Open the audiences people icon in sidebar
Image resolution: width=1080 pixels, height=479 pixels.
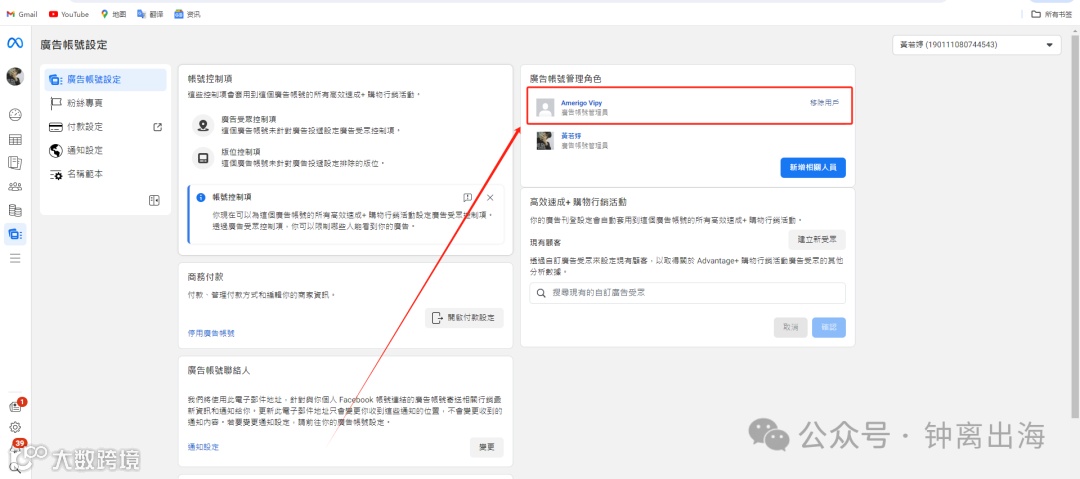coord(15,187)
